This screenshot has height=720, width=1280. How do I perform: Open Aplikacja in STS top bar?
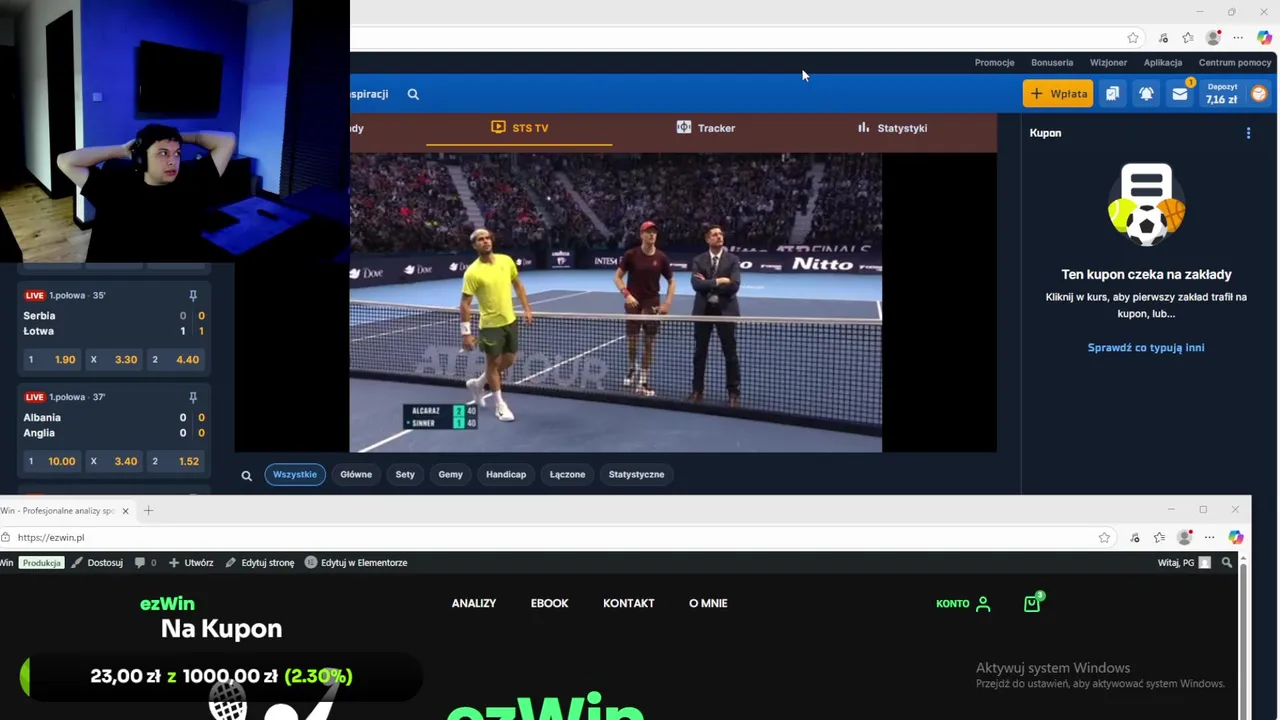pyautogui.click(x=1163, y=62)
